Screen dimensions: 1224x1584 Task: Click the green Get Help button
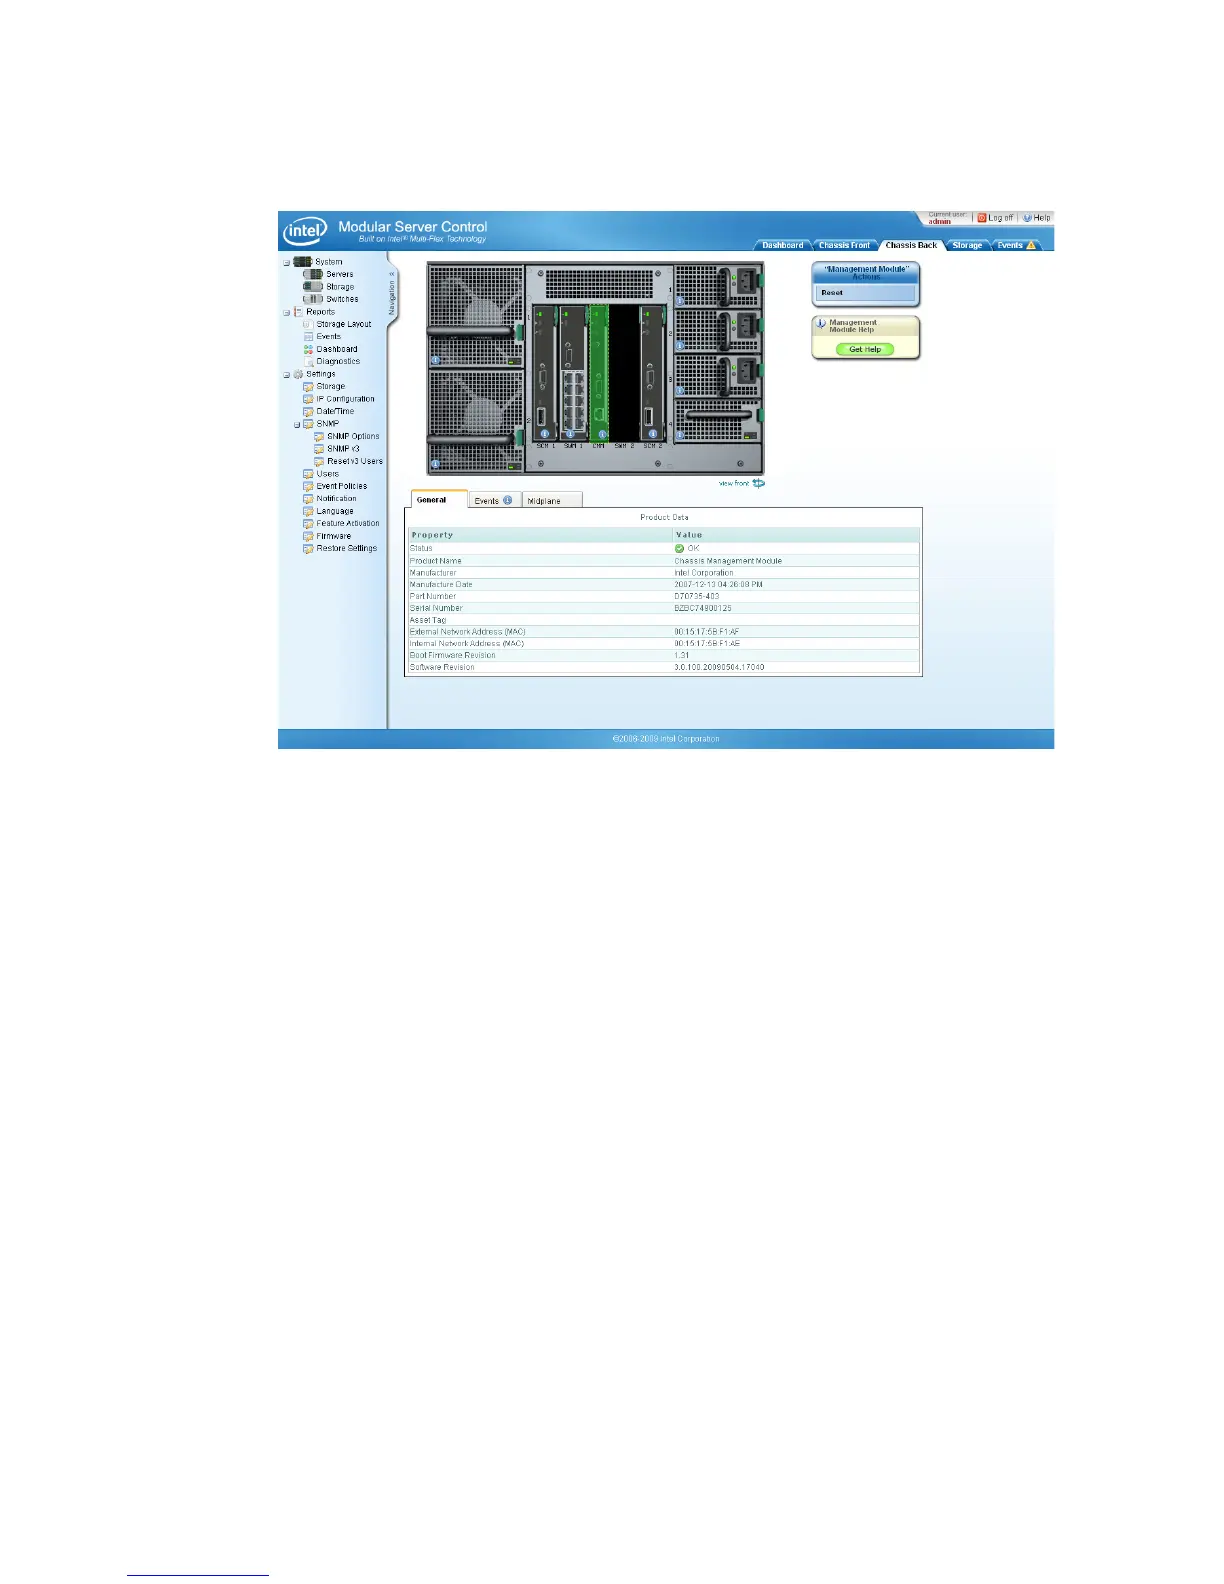(865, 349)
